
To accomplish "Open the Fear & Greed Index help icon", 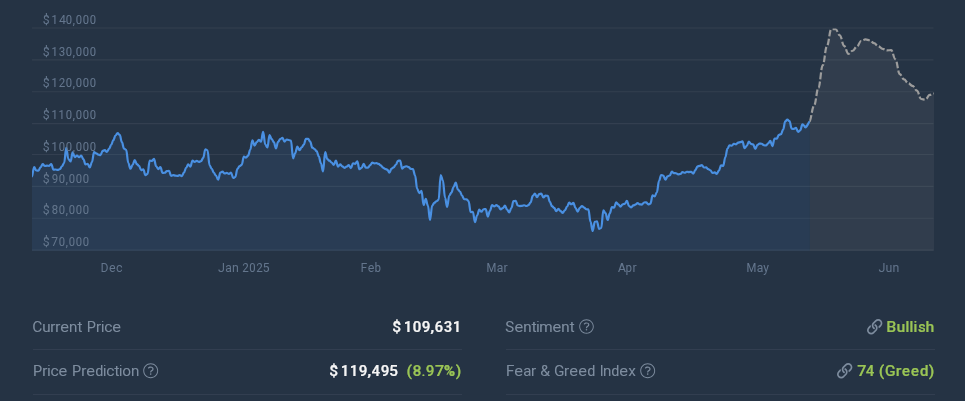I will [x=648, y=371].
